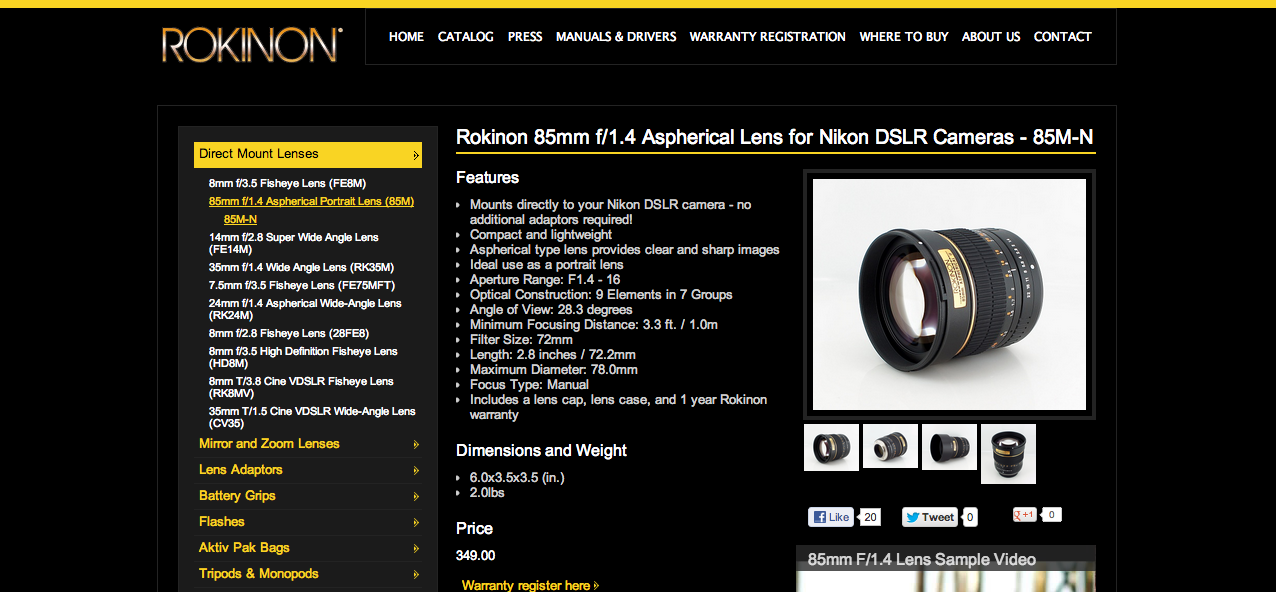Screen dimensions: 1276x592
Task: Expand the Battery Grips category
Action: point(308,496)
